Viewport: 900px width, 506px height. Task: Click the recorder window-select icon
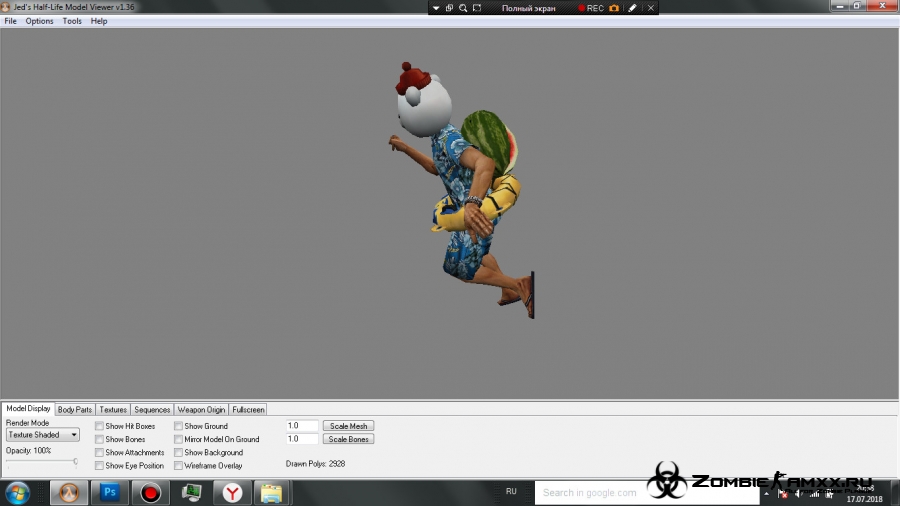[x=449, y=8]
